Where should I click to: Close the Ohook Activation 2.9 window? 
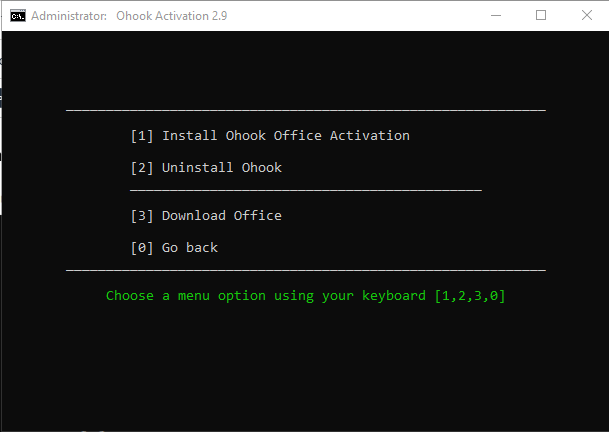(587, 16)
